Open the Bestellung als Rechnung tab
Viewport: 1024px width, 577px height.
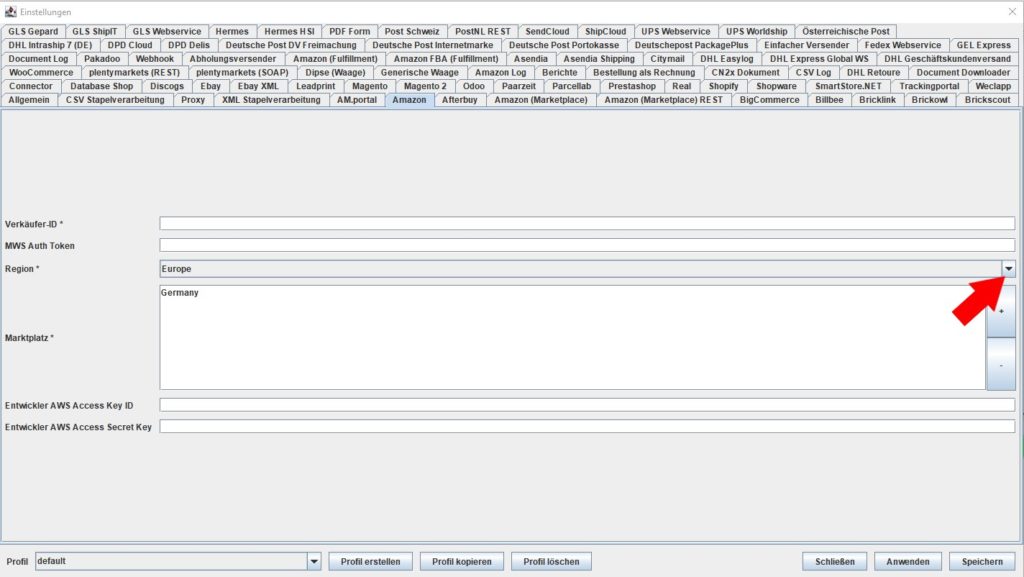tap(644, 72)
